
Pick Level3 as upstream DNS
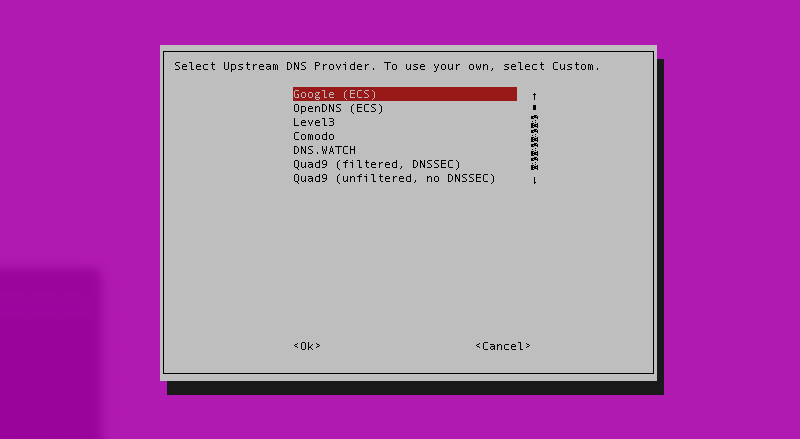[313, 122]
